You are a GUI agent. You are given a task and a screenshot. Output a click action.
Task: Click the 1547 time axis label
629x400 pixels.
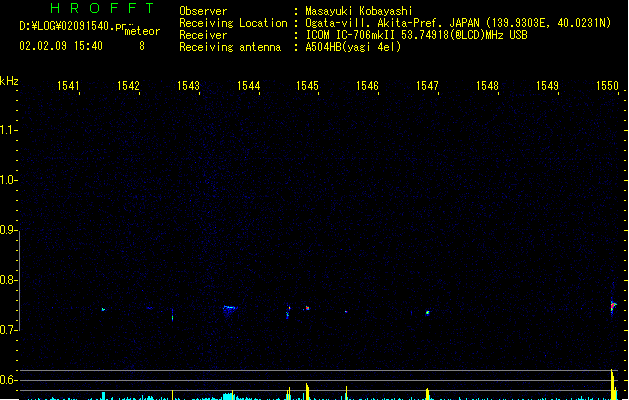tap(427, 85)
